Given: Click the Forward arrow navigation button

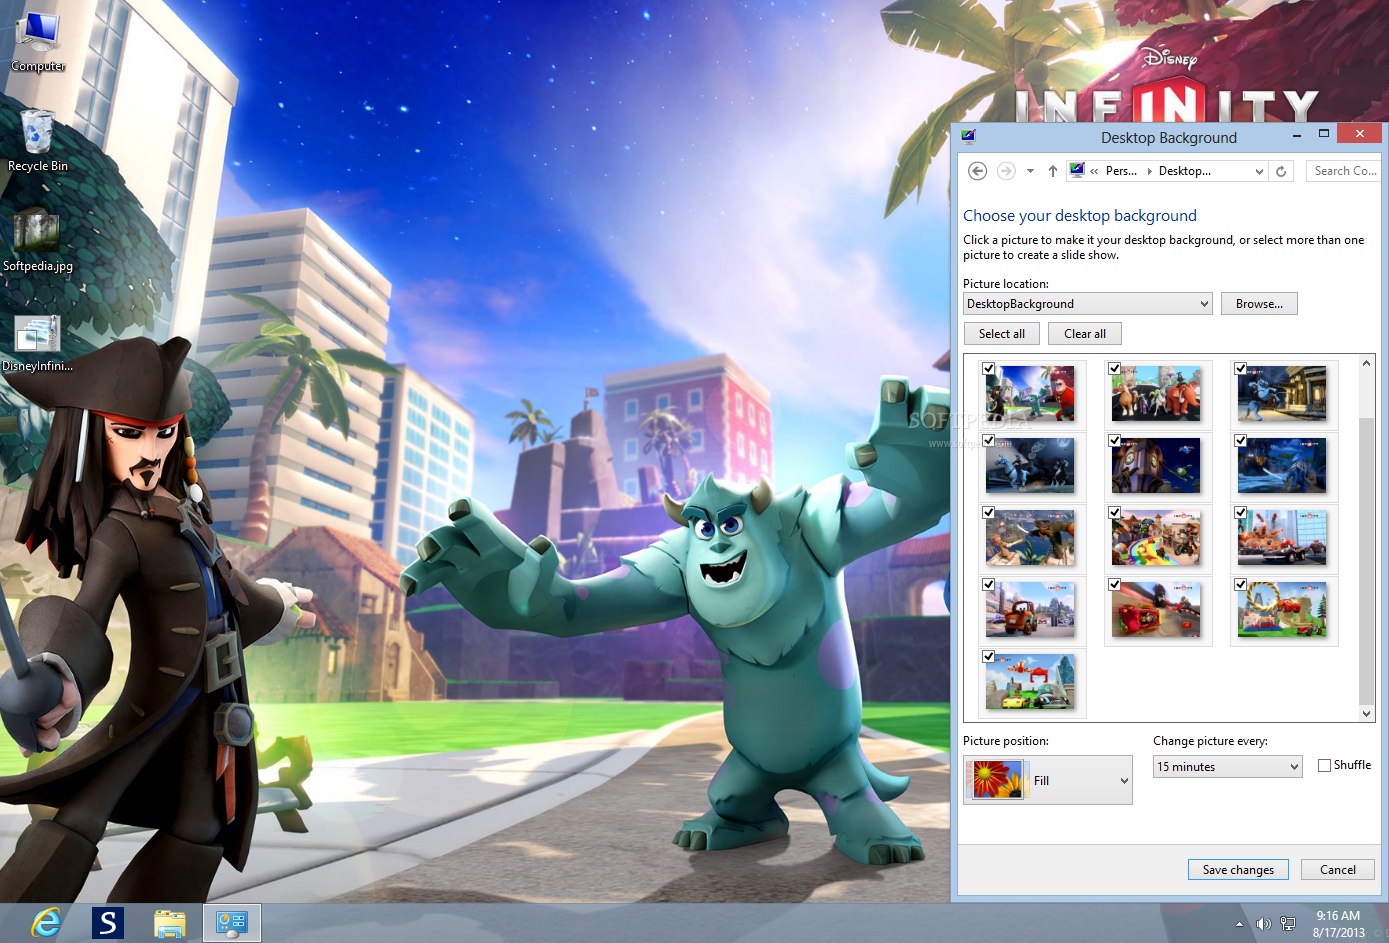Looking at the screenshot, I should pyautogui.click(x=1006, y=171).
